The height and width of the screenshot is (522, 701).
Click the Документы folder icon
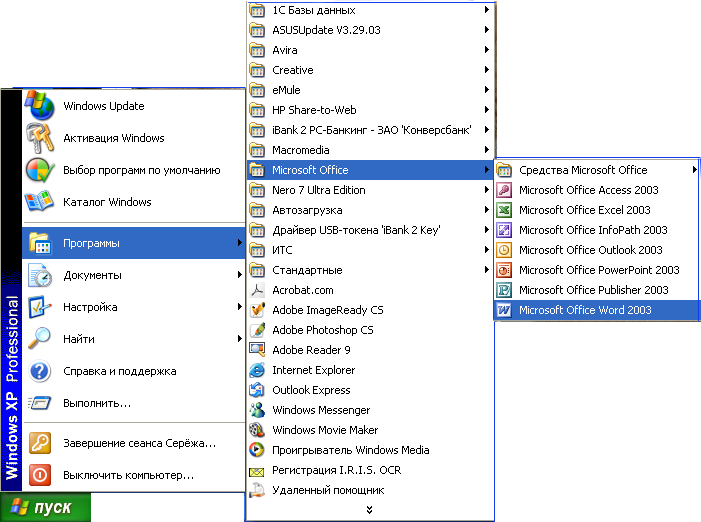tap(40, 275)
